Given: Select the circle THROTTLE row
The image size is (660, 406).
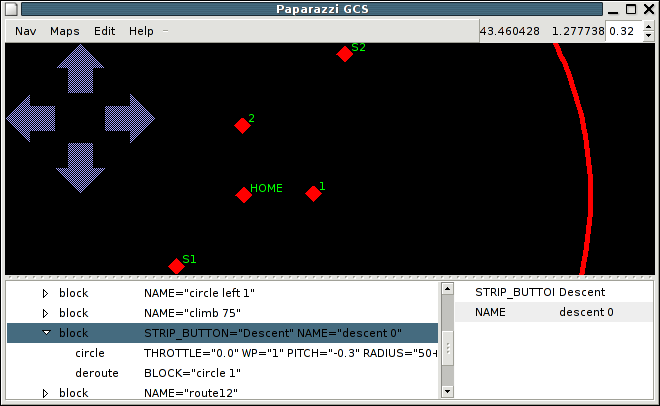Looking at the screenshot, I should (x=222, y=353).
